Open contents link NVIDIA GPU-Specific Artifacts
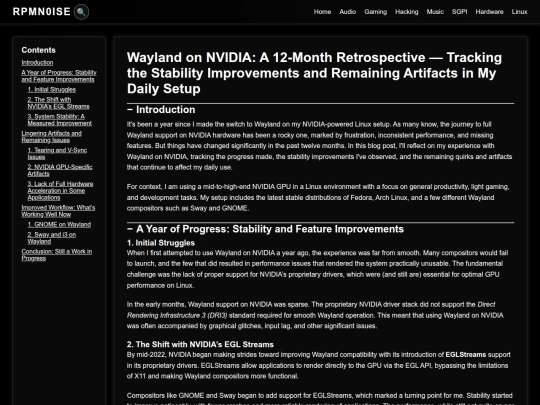The image size is (540, 405). tap(60, 170)
